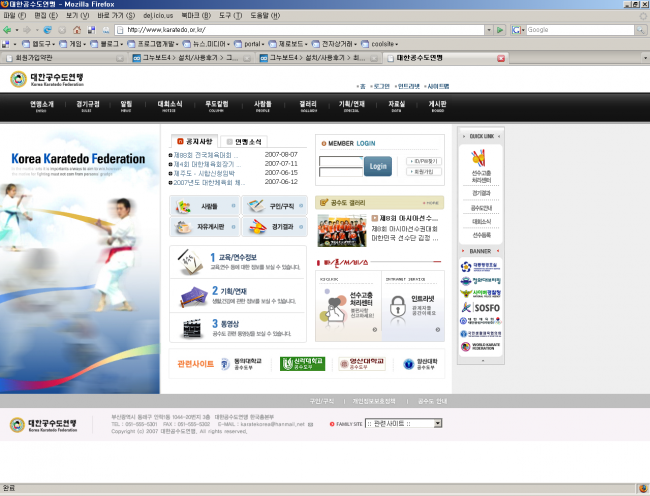
Task: Switch to the 공지사항 notice tab
Action: point(195,141)
